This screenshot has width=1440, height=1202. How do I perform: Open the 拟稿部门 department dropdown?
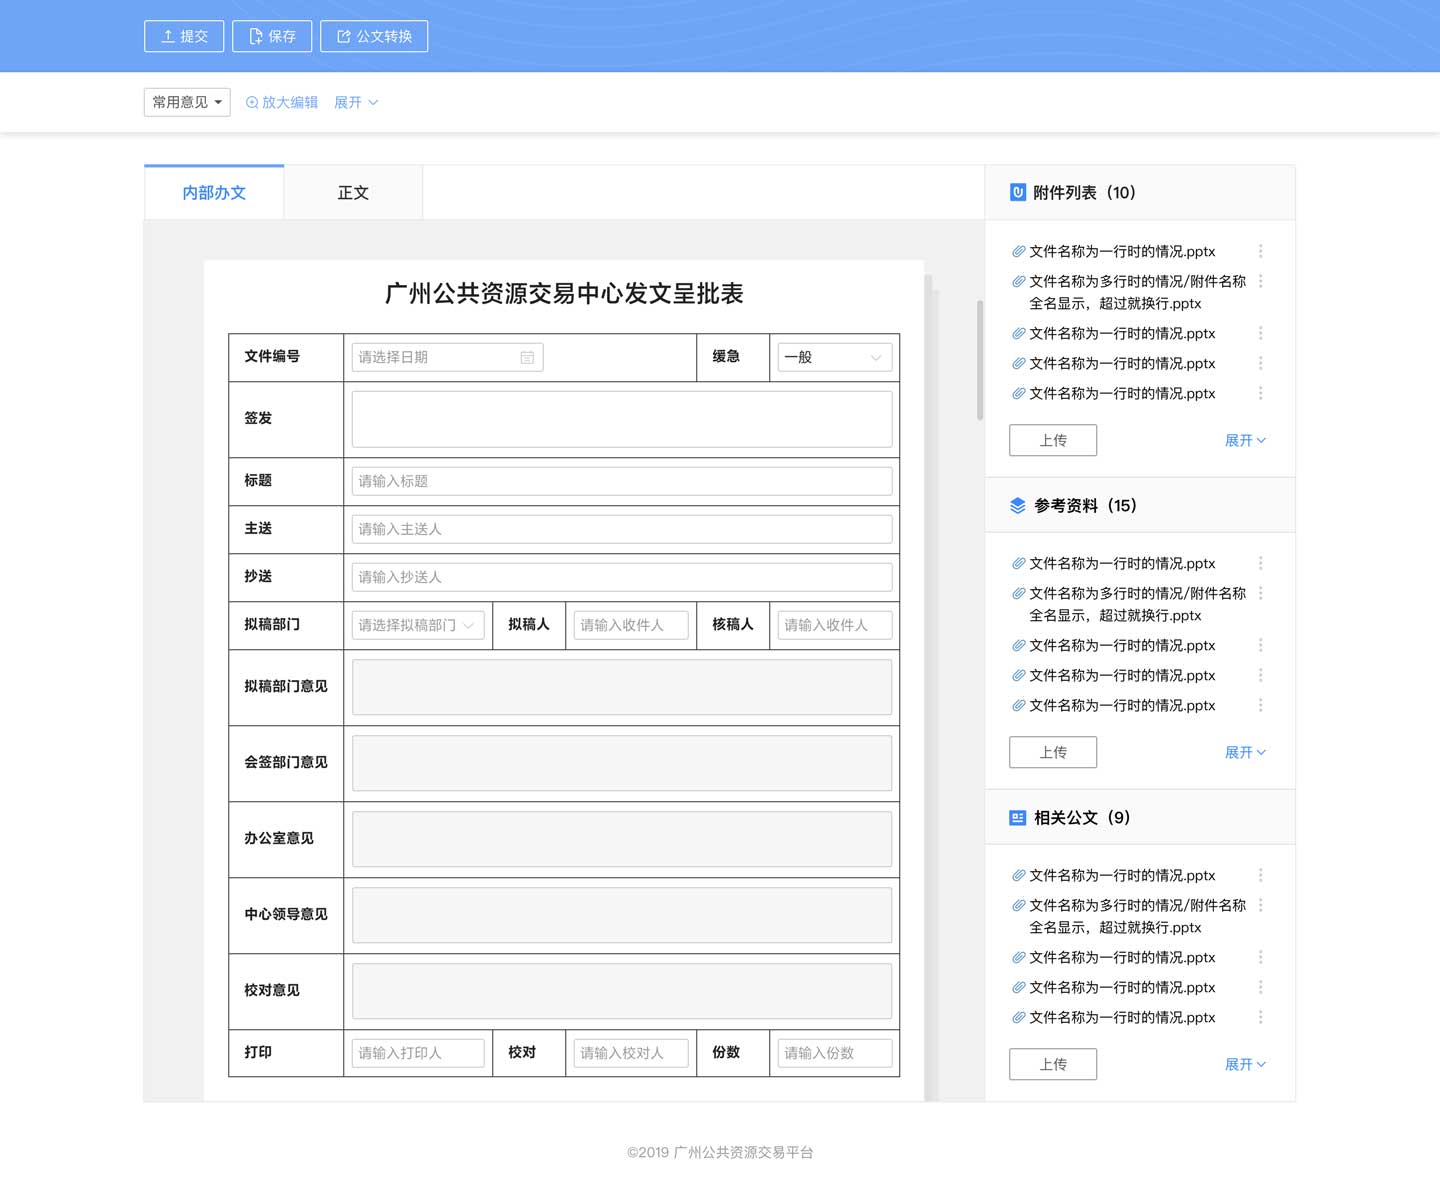(417, 625)
